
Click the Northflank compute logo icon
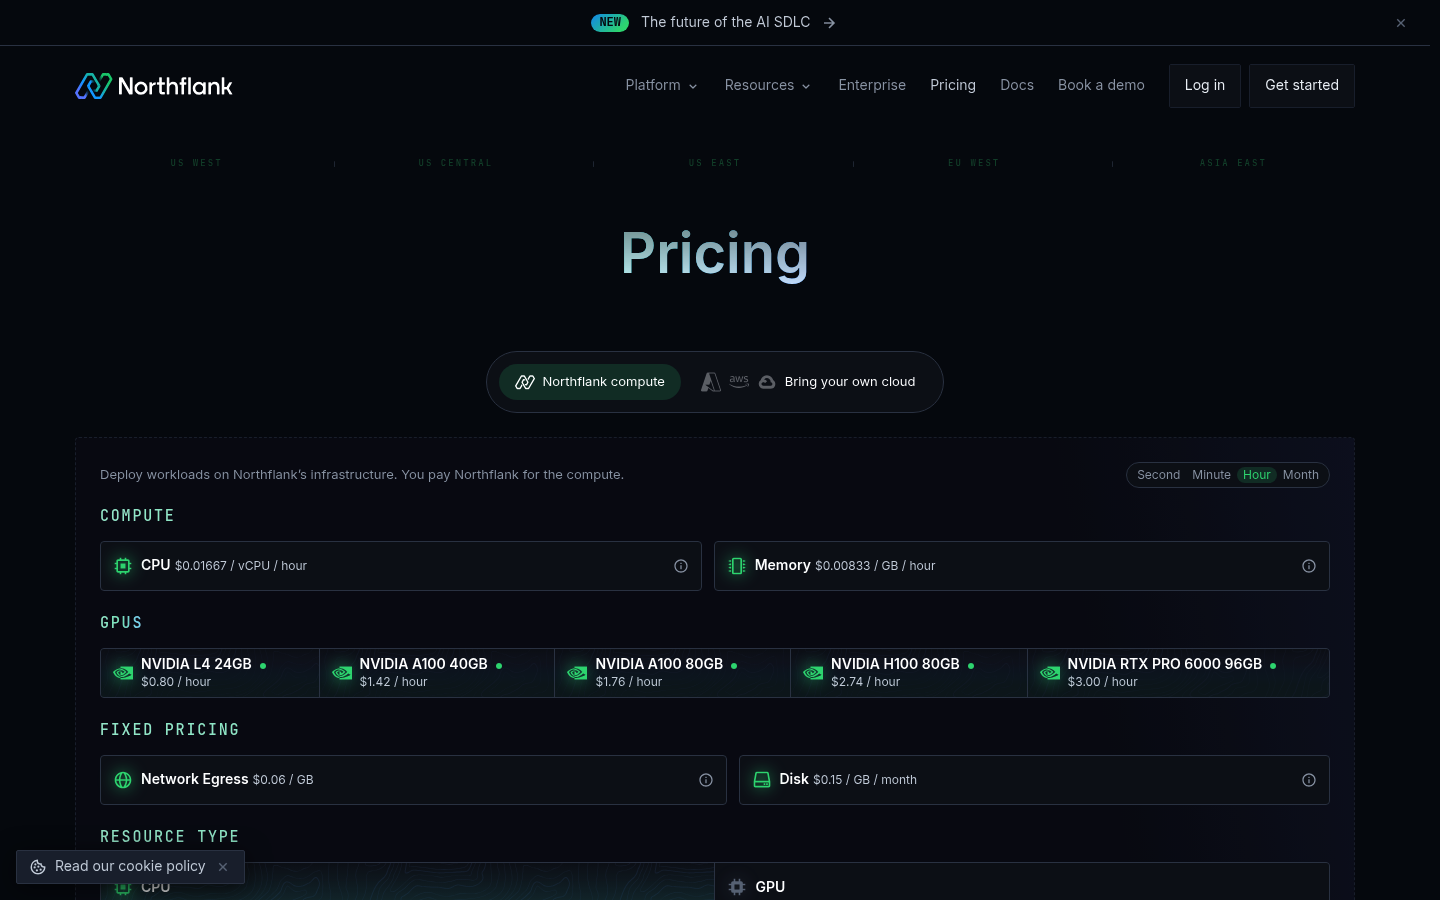(525, 382)
